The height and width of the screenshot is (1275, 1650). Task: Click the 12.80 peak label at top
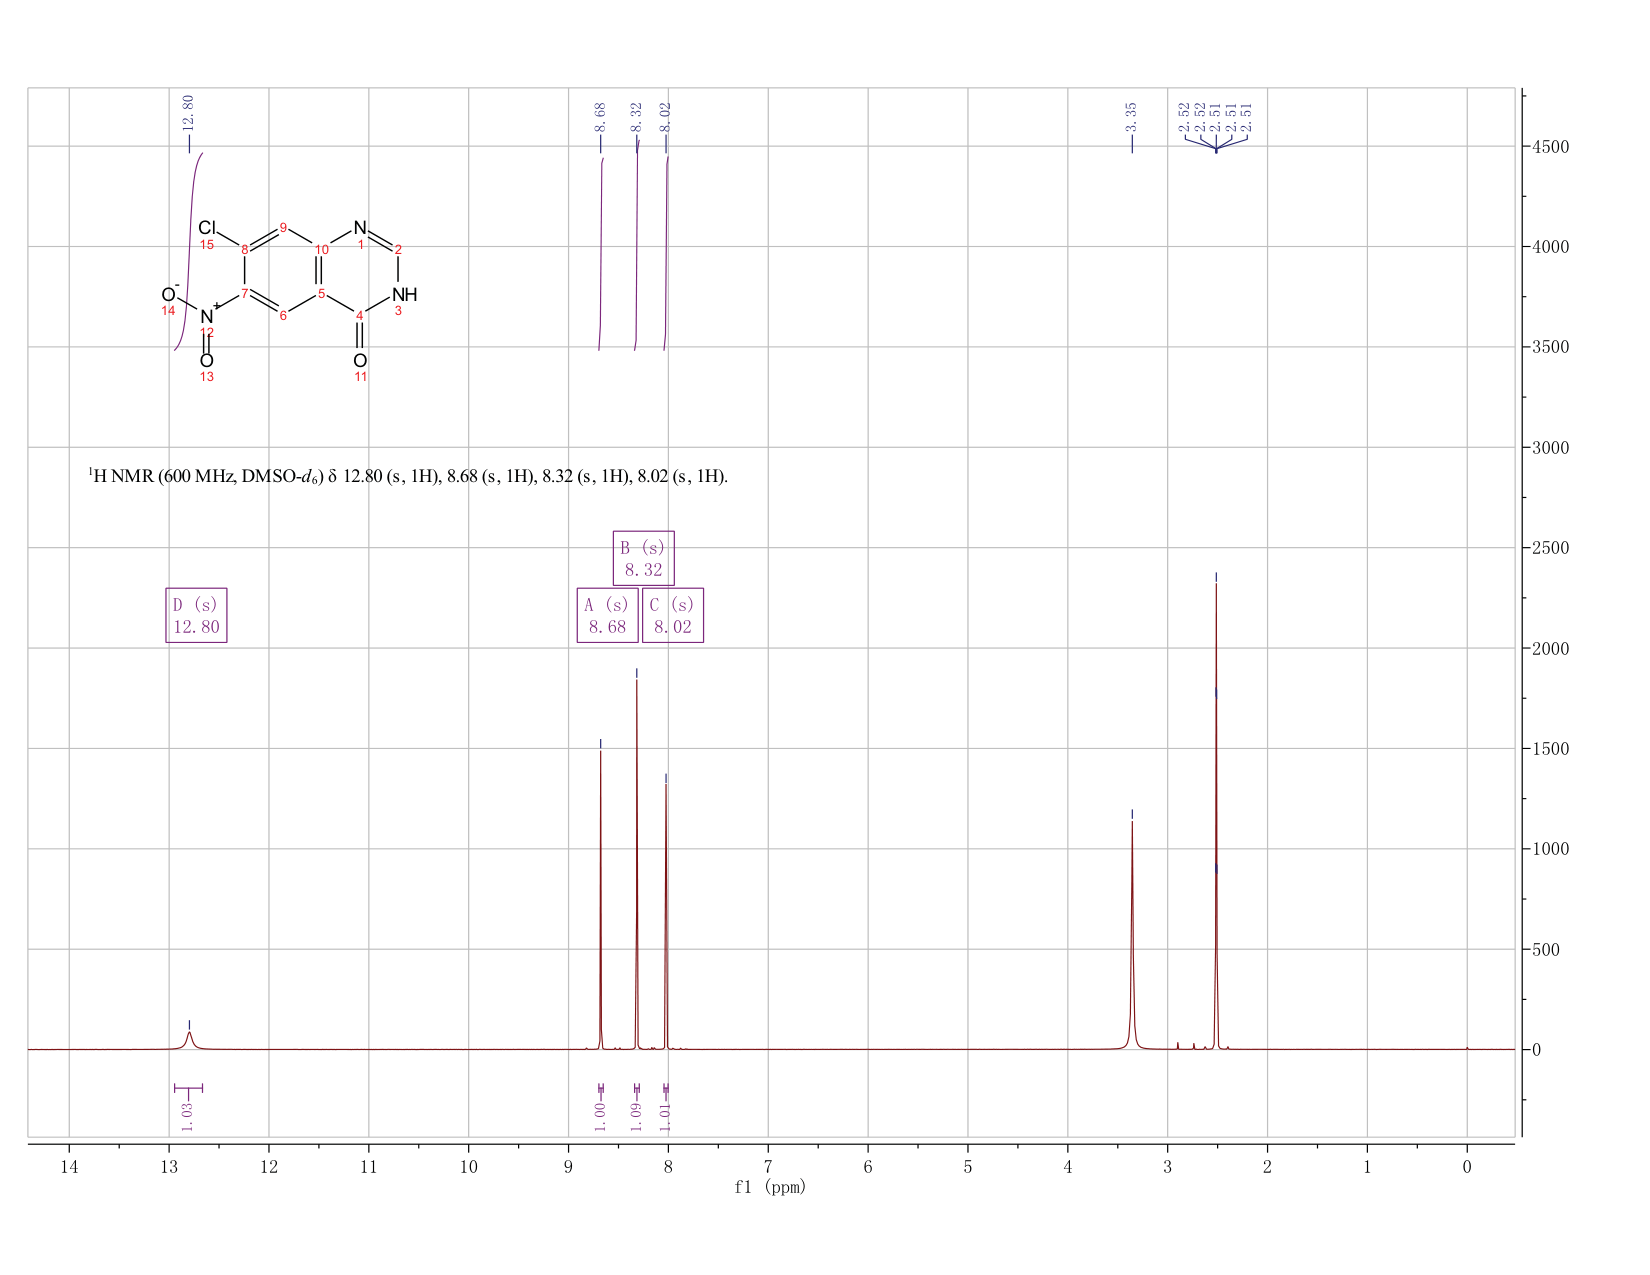pos(188,114)
